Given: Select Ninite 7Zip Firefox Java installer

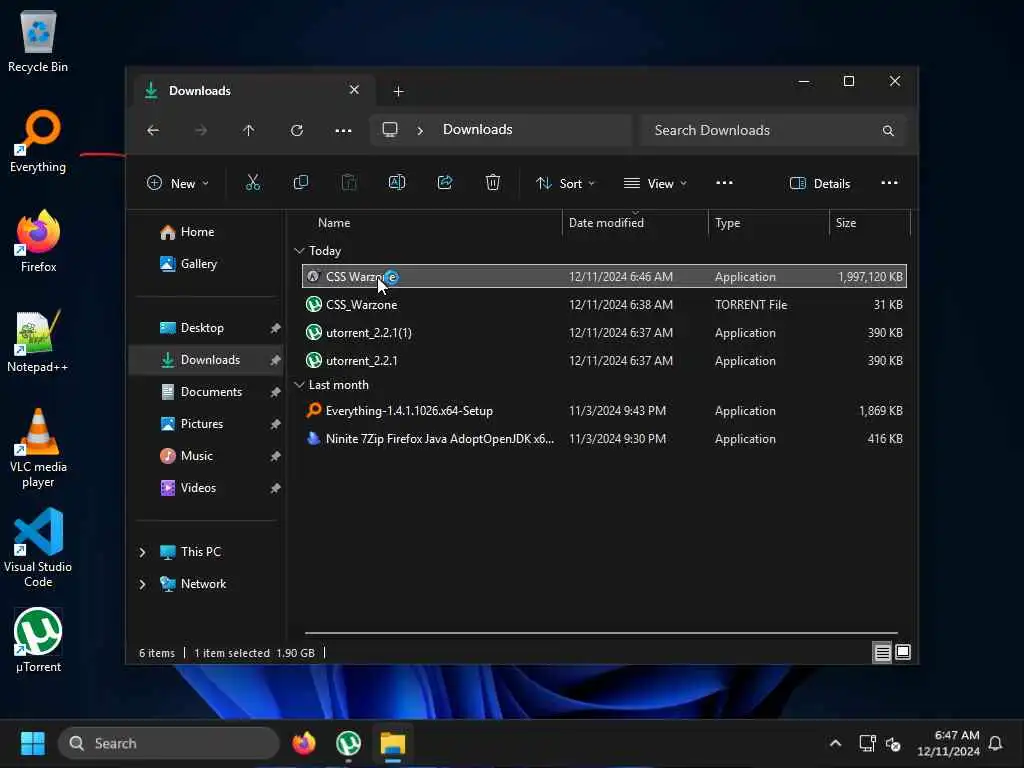Looking at the screenshot, I should (604, 439).
